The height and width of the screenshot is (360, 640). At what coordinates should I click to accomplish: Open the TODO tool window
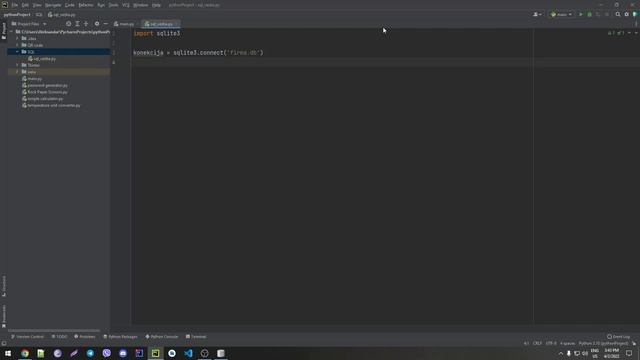coord(59,337)
